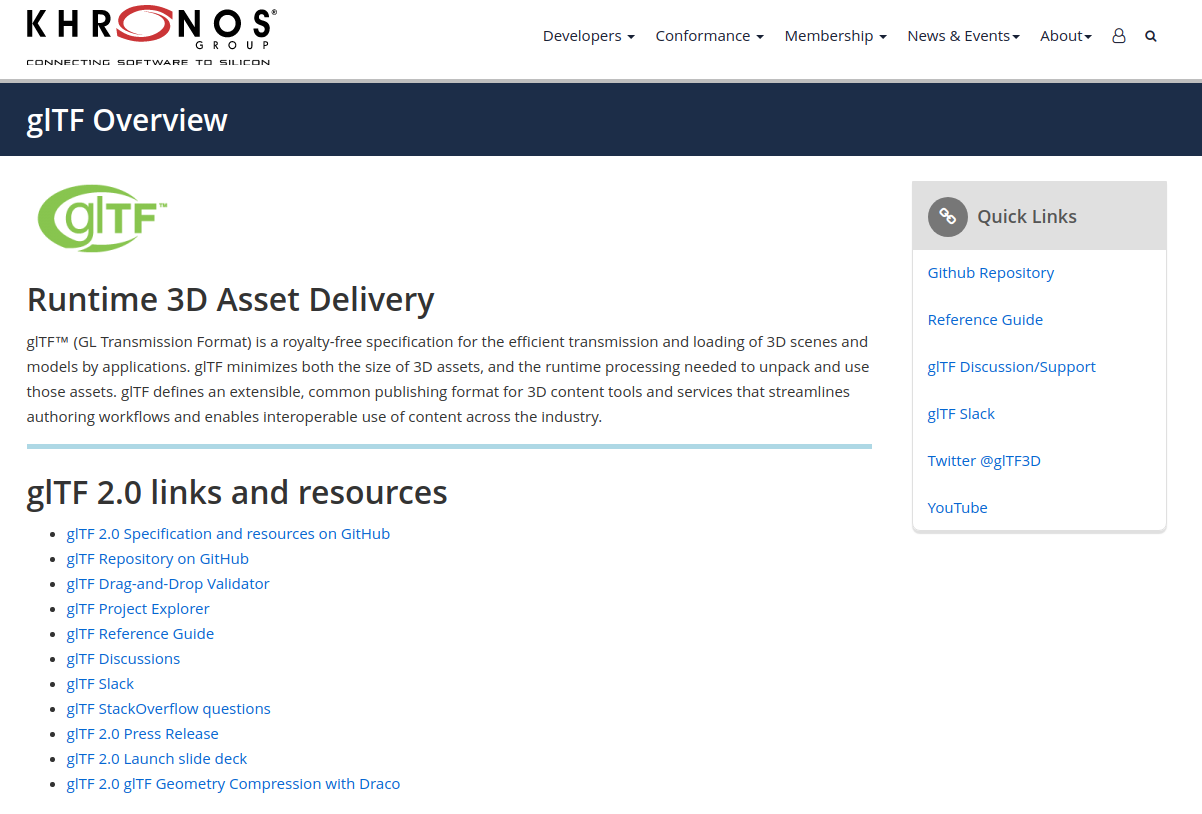Open the glTF Discussions link
Viewport: 1202px width, 814px height.
(x=123, y=659)
